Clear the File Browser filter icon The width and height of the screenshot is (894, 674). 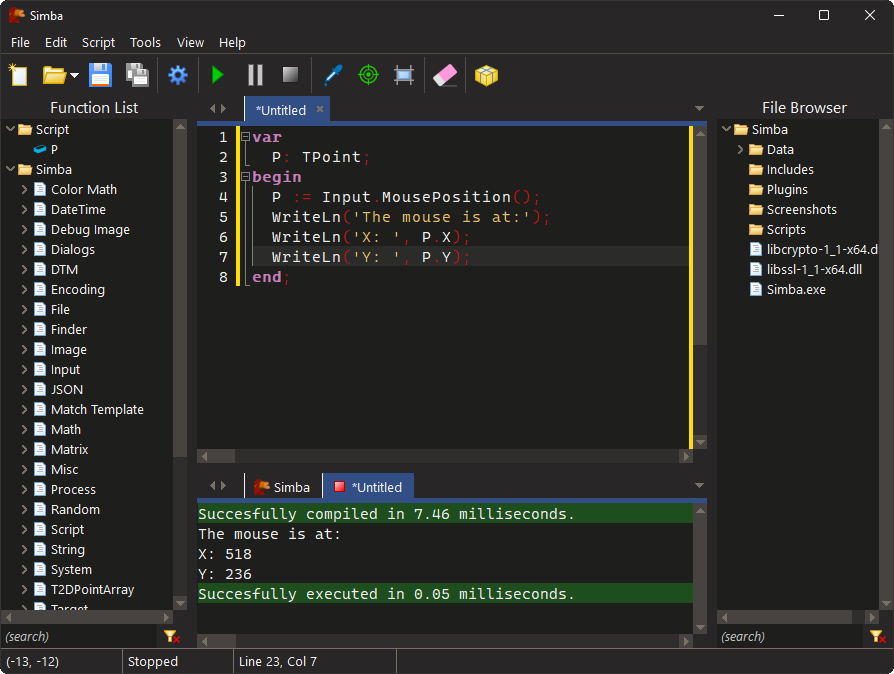click(877, 636)
